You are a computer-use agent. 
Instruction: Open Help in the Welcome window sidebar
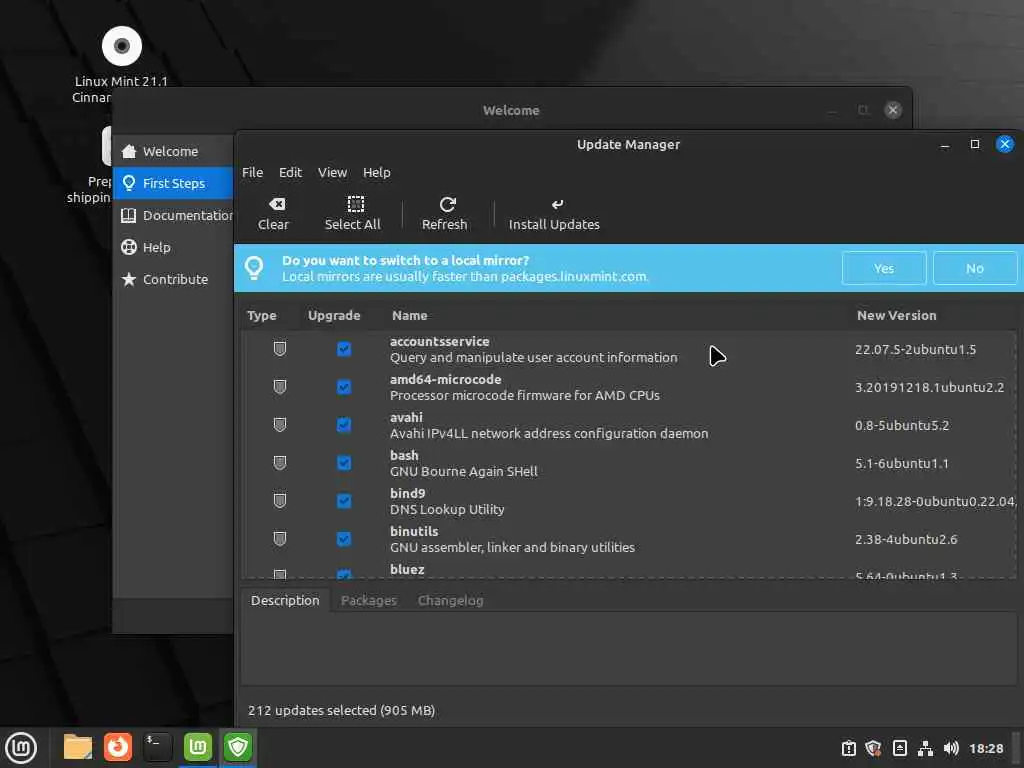[x=173, y=247]
